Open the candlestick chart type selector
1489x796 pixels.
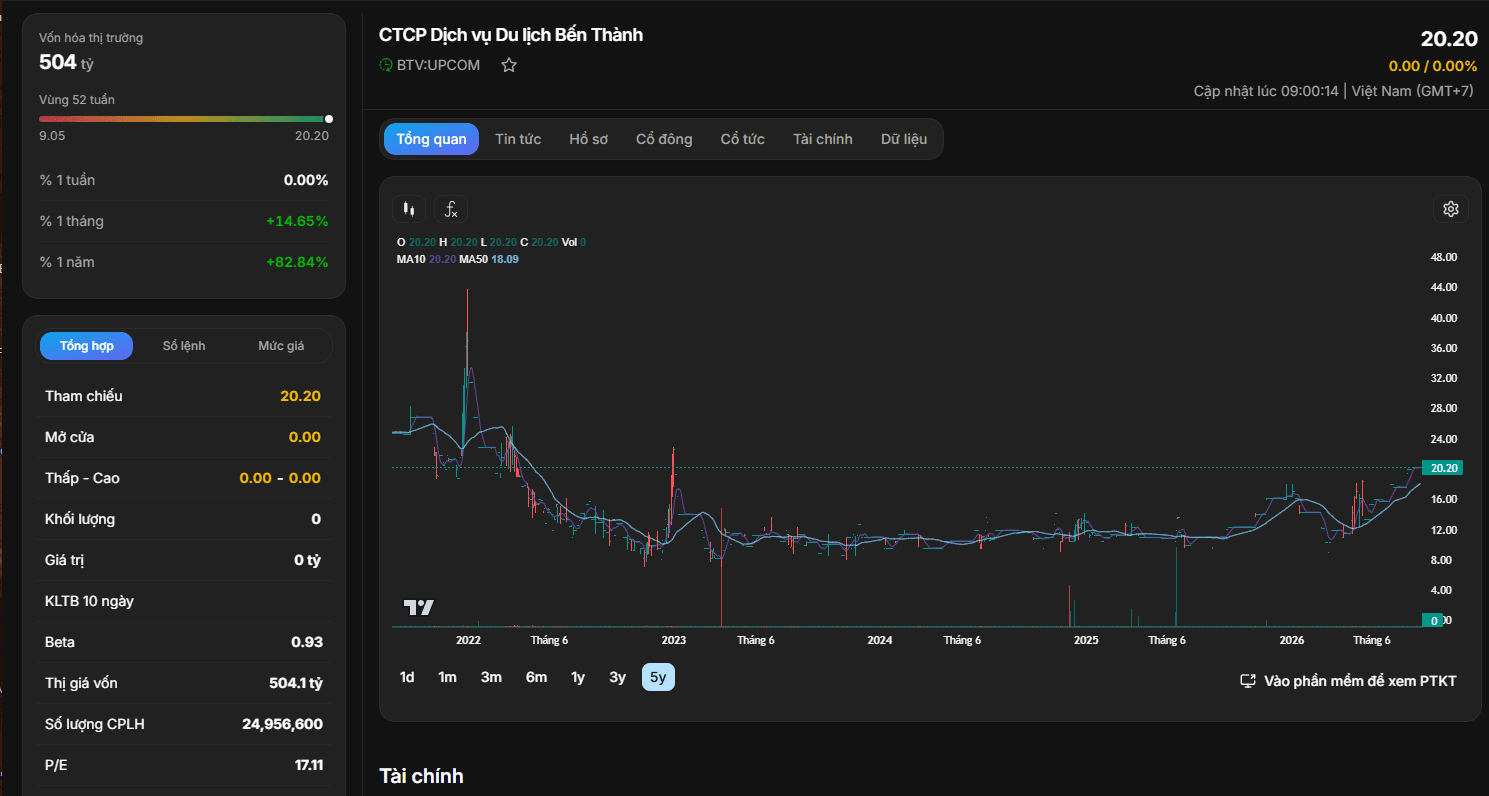tap(408, 209)
